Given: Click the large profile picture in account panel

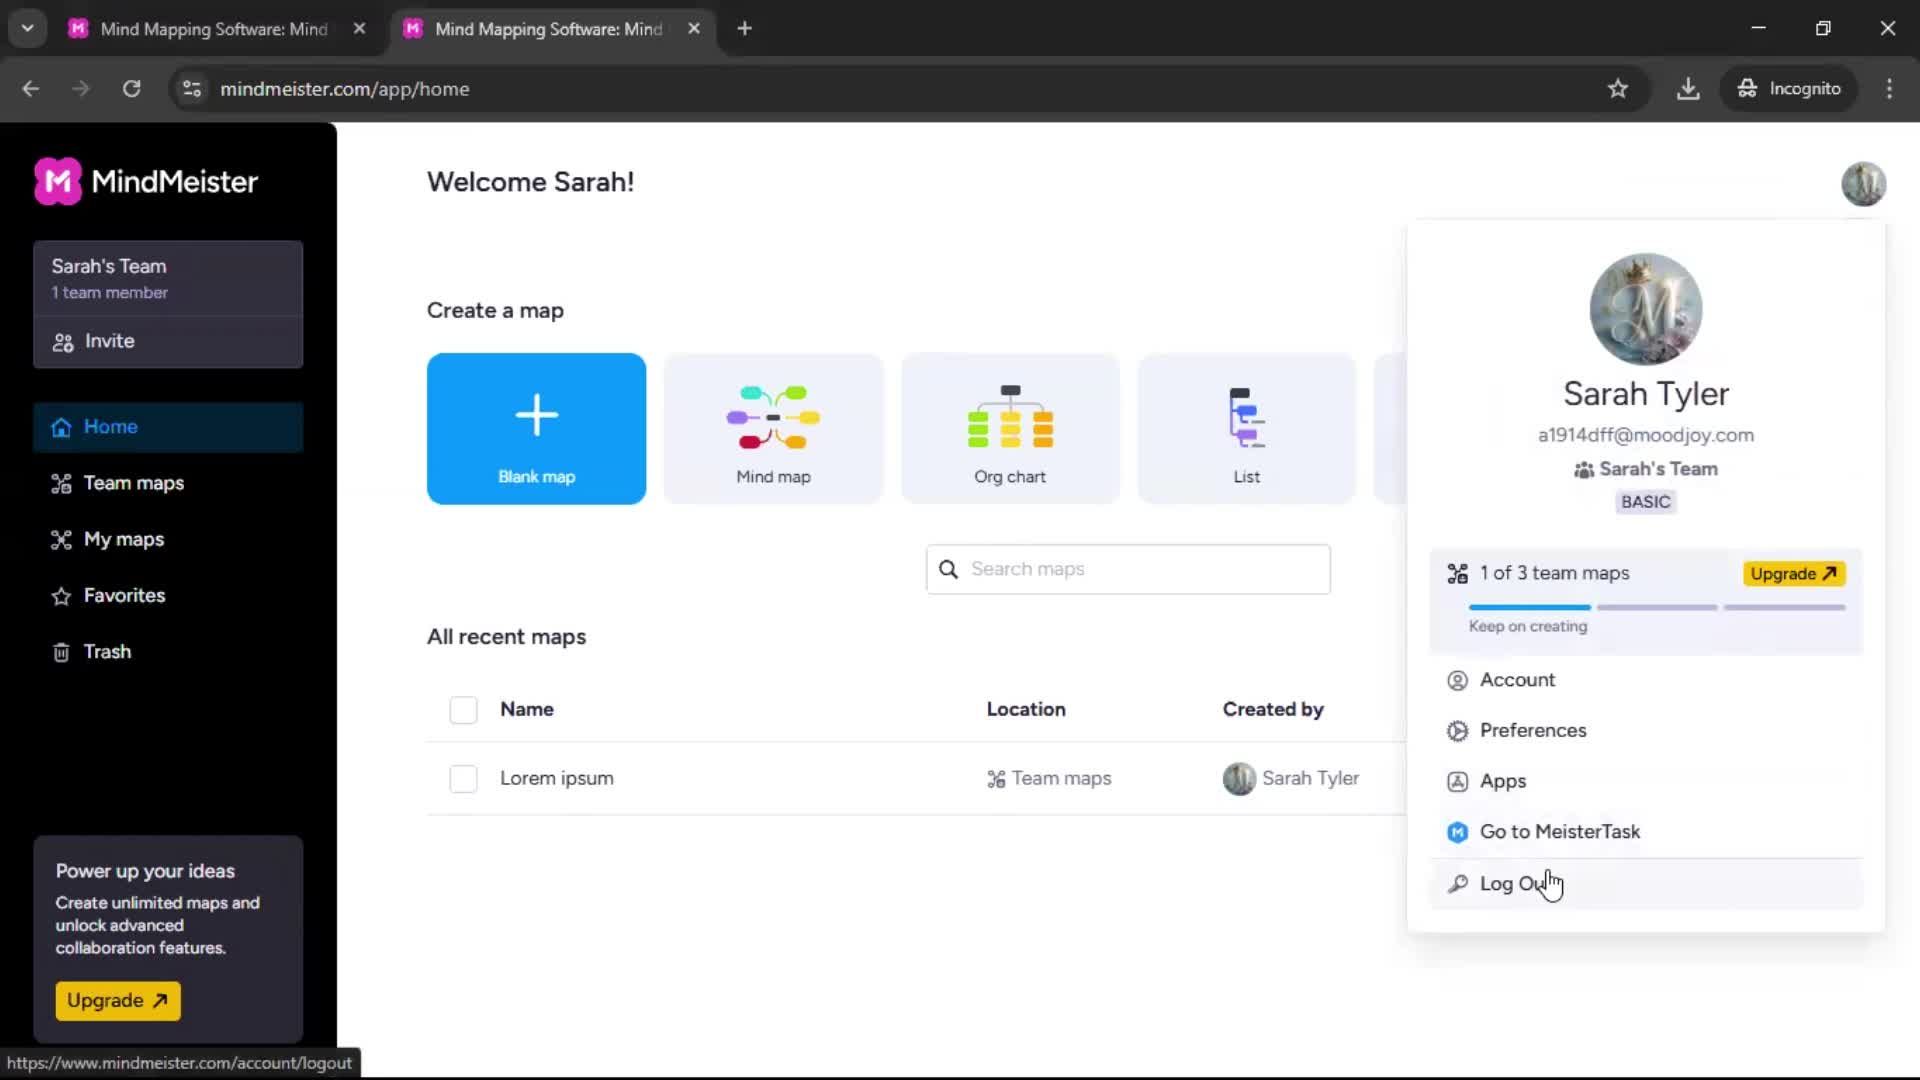Looking at the screenshot, I should [x=1645, y=309].
